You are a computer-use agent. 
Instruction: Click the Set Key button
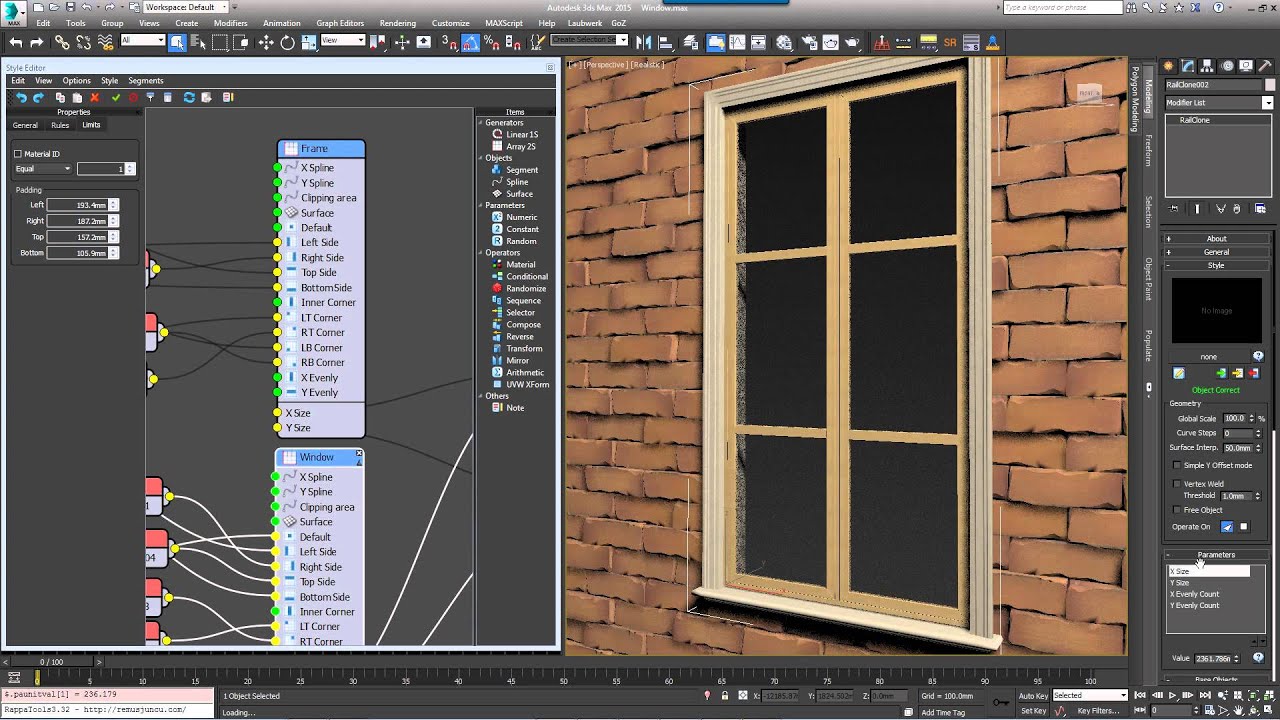coord(1033,711)
